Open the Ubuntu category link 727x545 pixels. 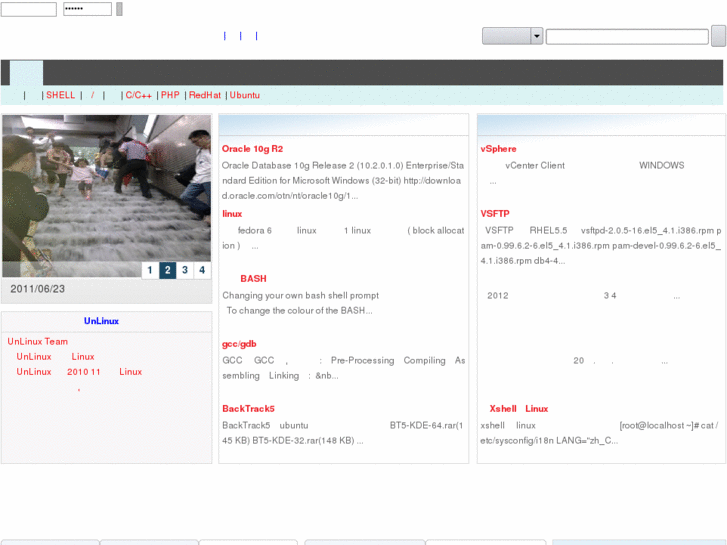(x=245, y=95)
